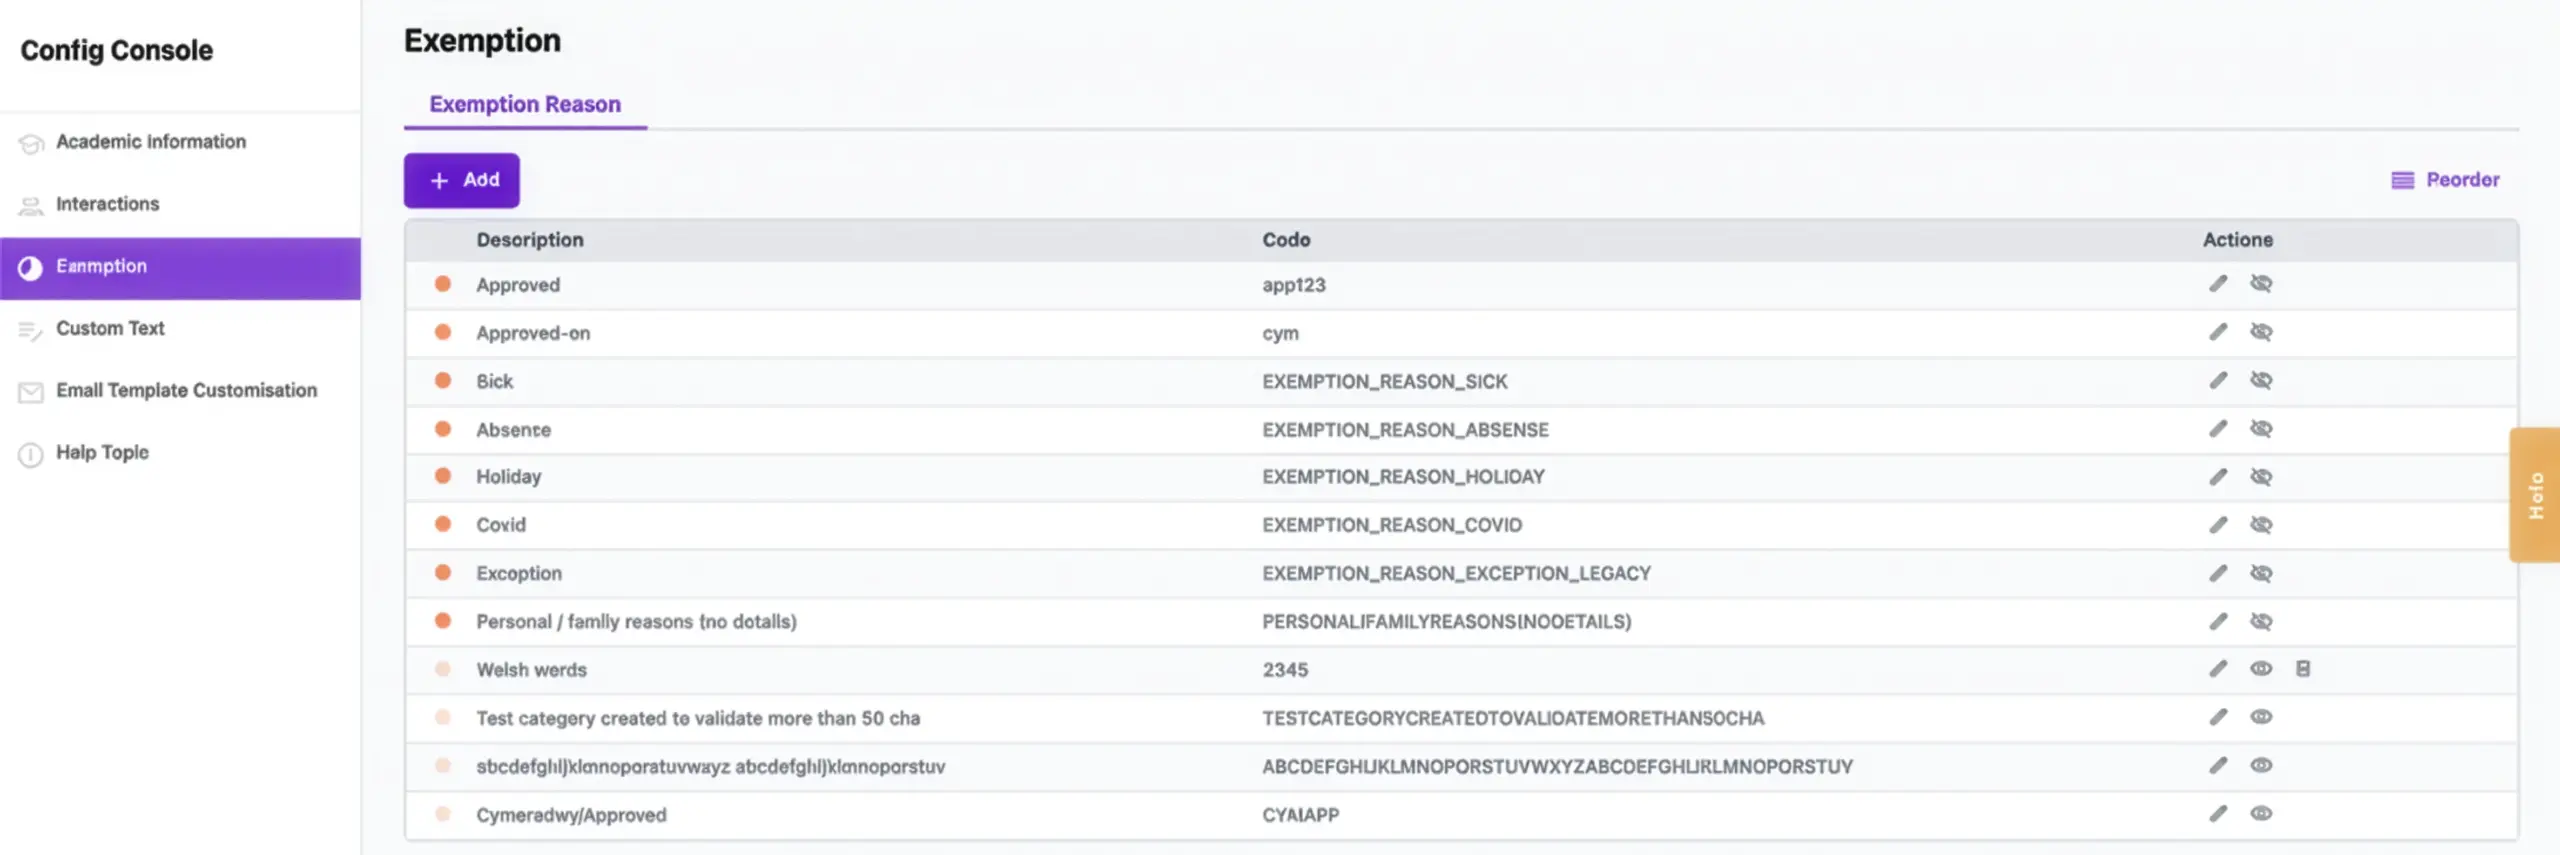Hide the Absence exemption reason
The height and width of the screenshot is (855, 2560).
click(x=2261, y=429)
